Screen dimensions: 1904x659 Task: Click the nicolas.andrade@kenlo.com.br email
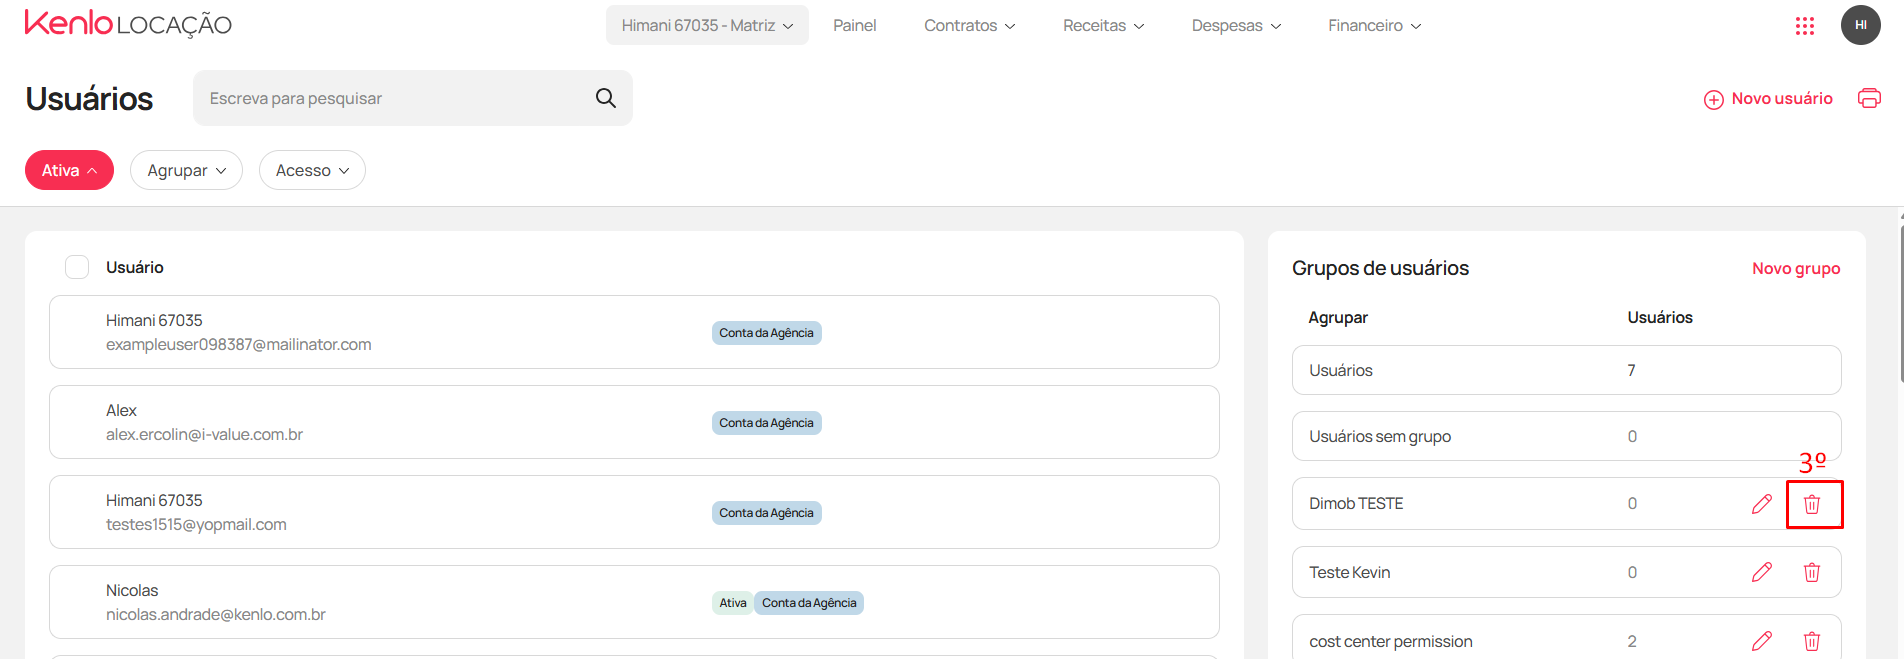point(216,614)
